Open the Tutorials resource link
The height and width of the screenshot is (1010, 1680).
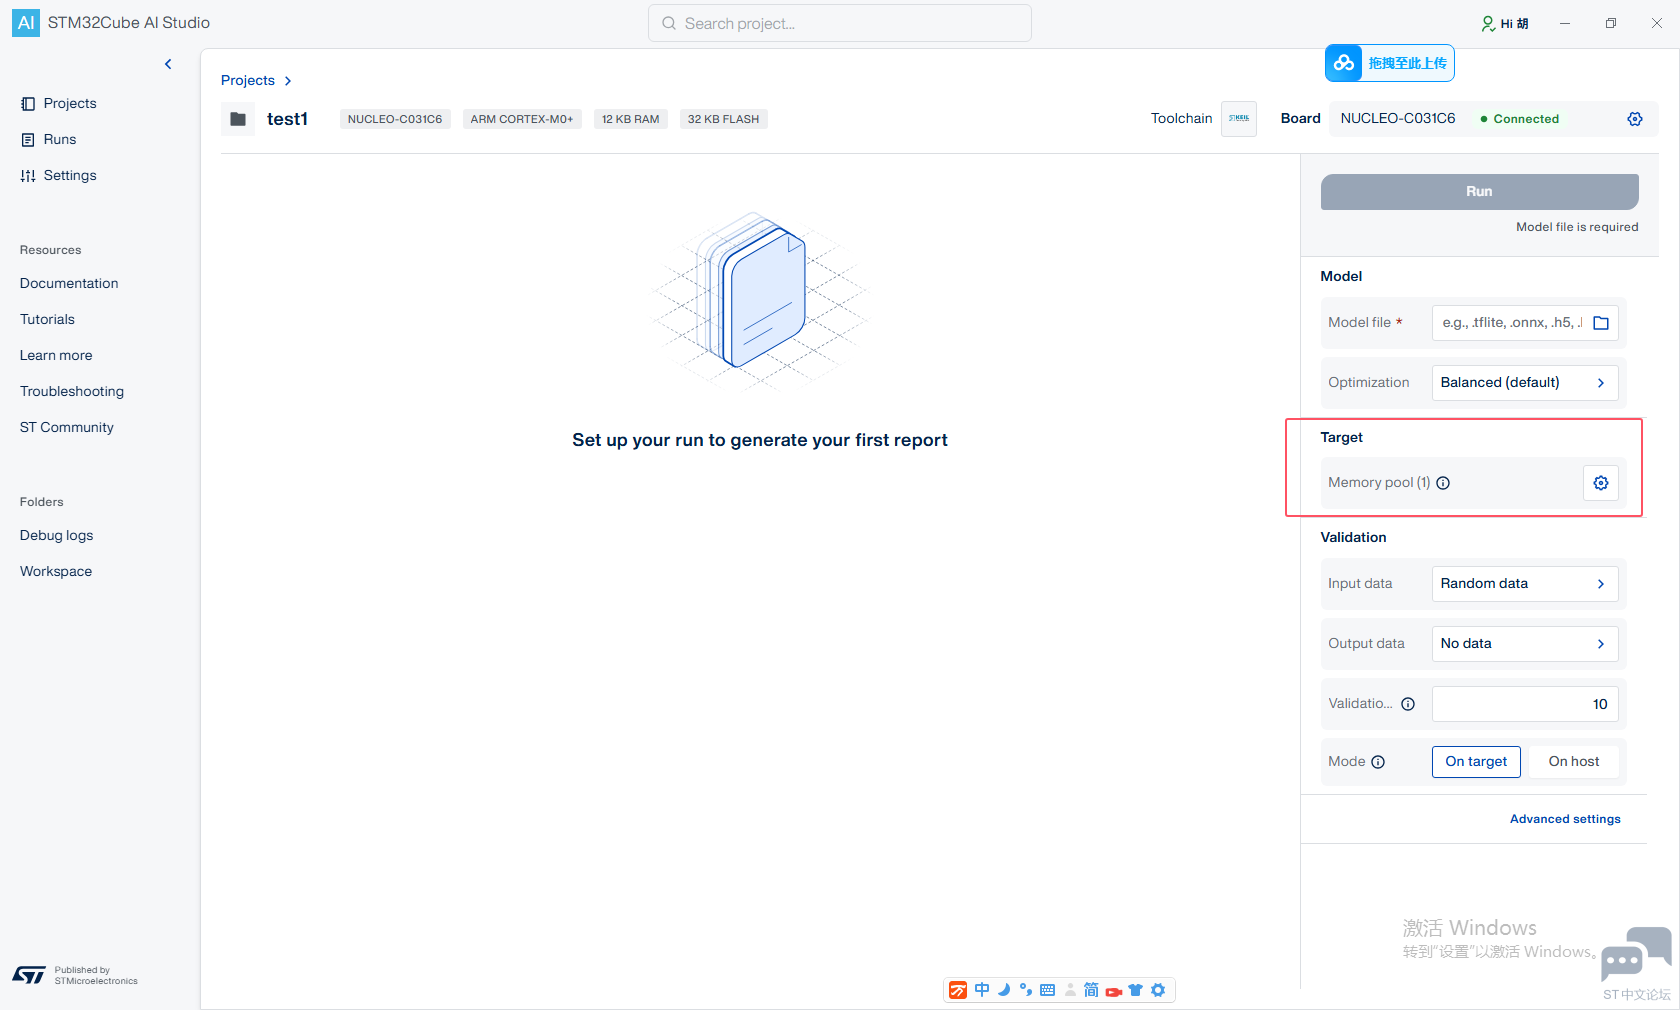(x=47, y=319)
